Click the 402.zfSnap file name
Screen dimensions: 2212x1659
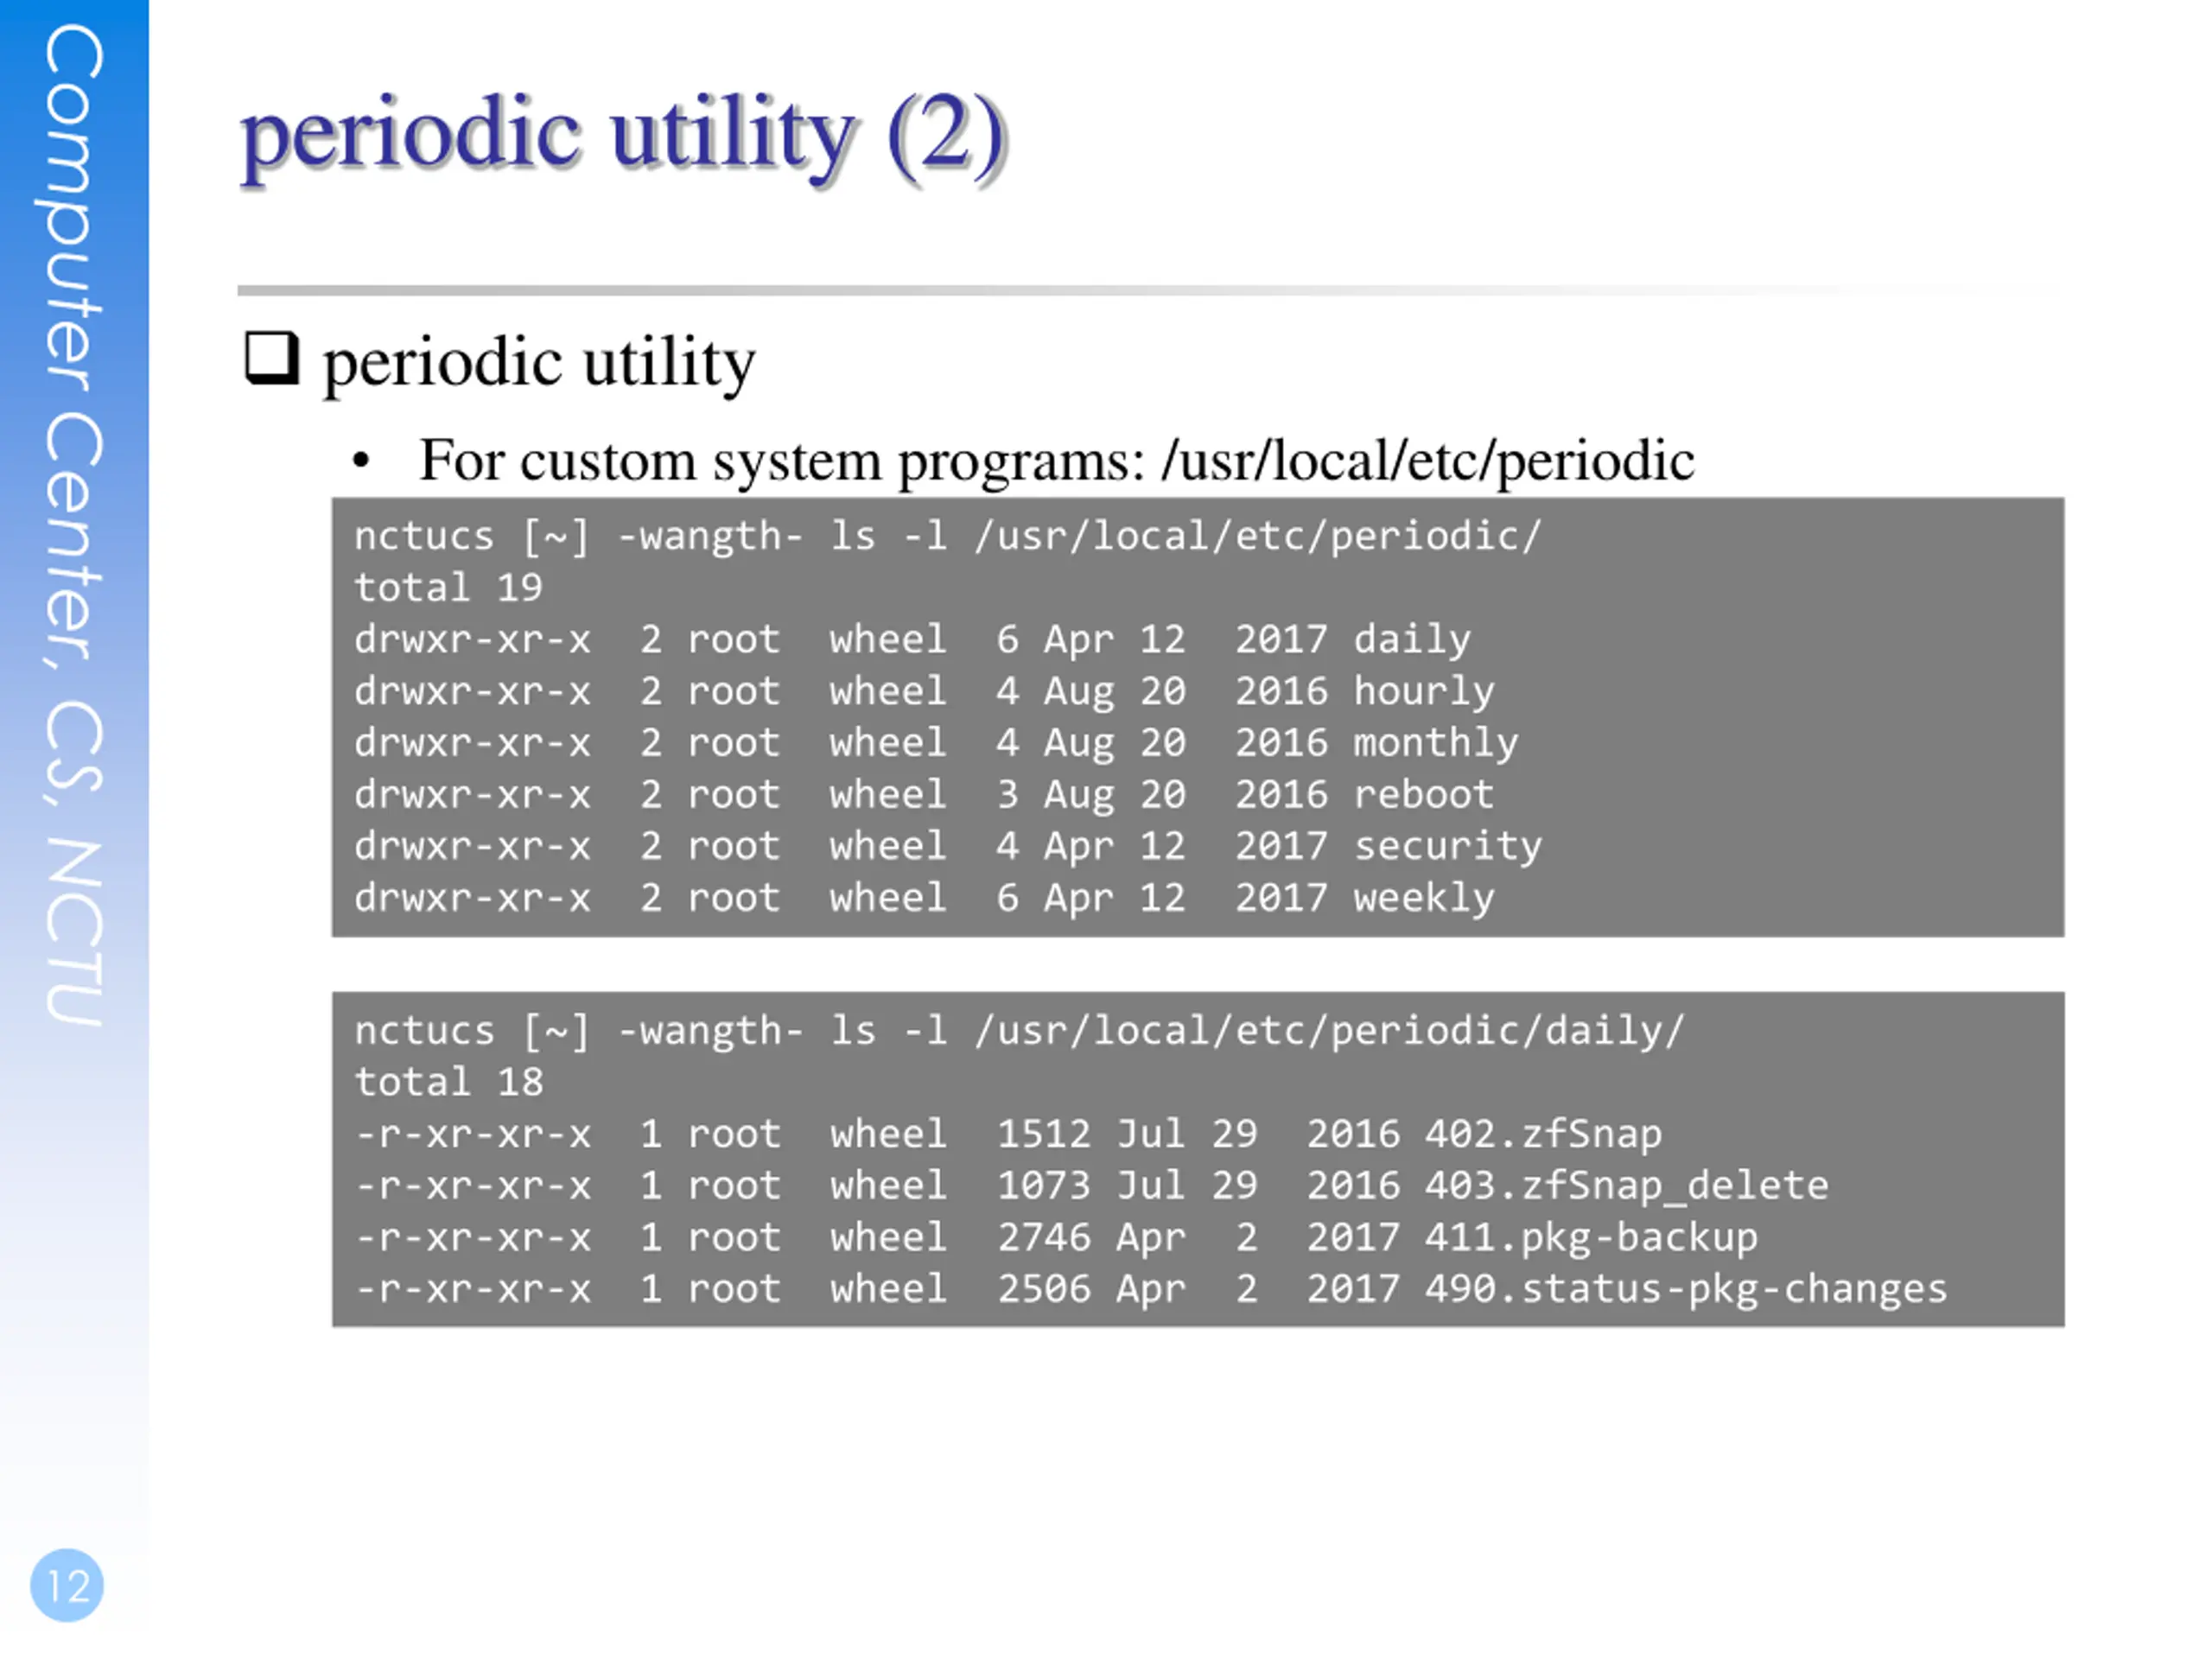coord(1543,1134)
